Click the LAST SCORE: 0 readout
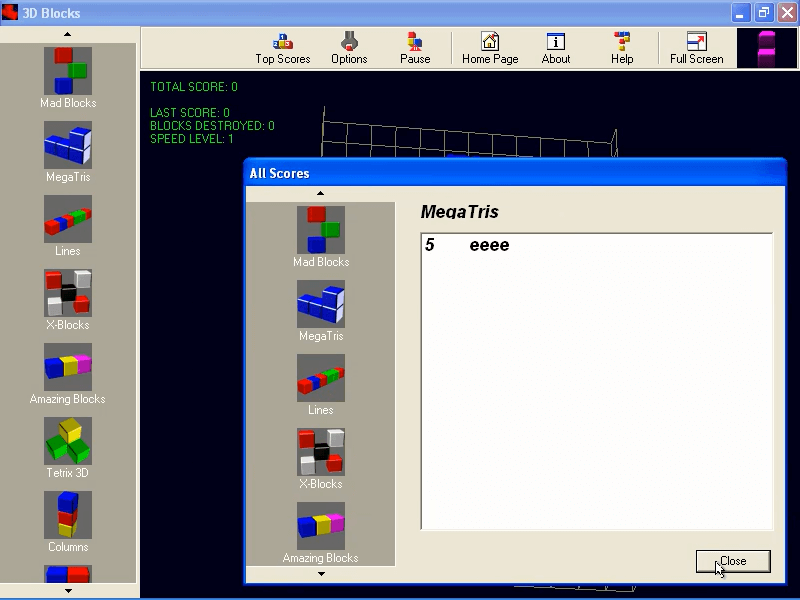 tap(190, 112)
